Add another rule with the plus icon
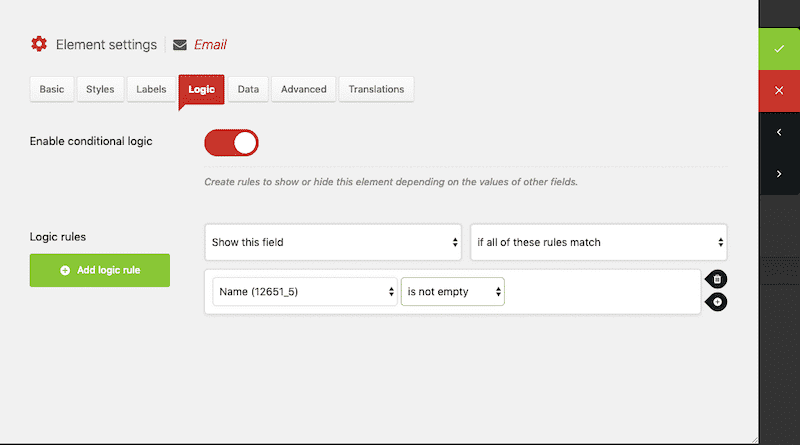Image resolution: width=800 pixels, height=445 pixels. coord(716,302)
